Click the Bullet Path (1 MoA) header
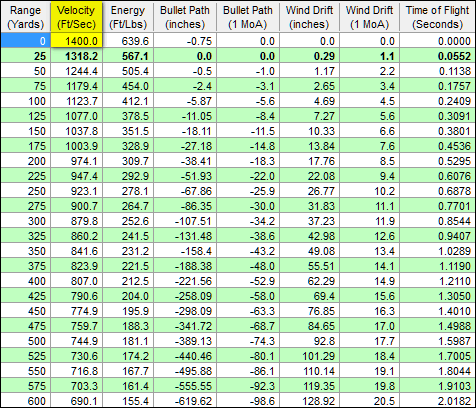The image size is (476, 408). (x=248, y=17)
